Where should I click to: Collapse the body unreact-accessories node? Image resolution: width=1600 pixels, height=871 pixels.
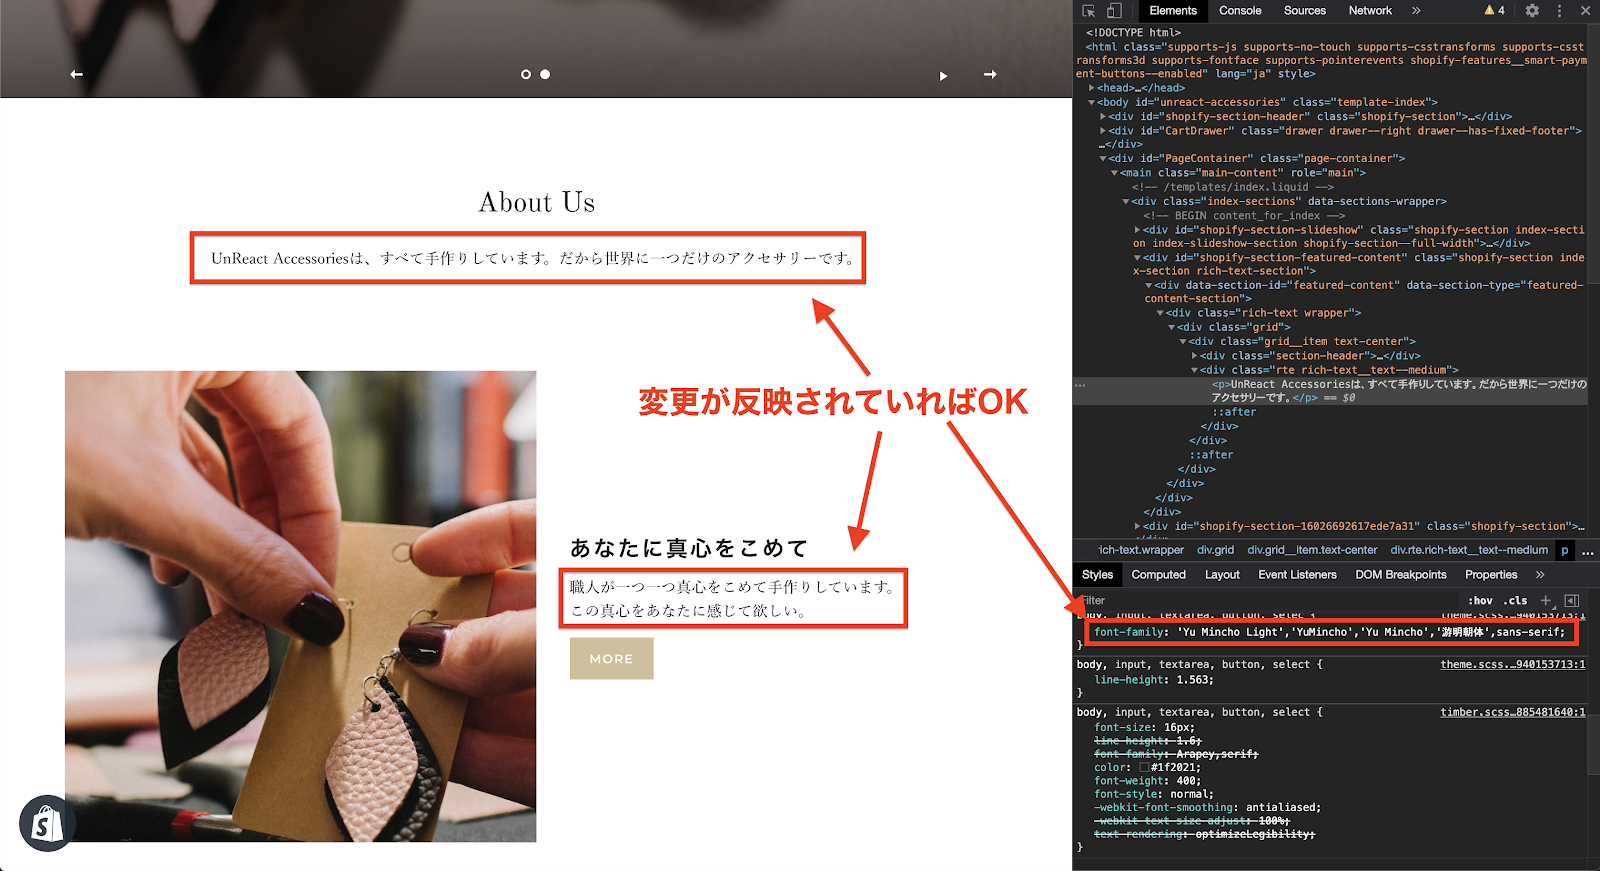(1092, 102)
